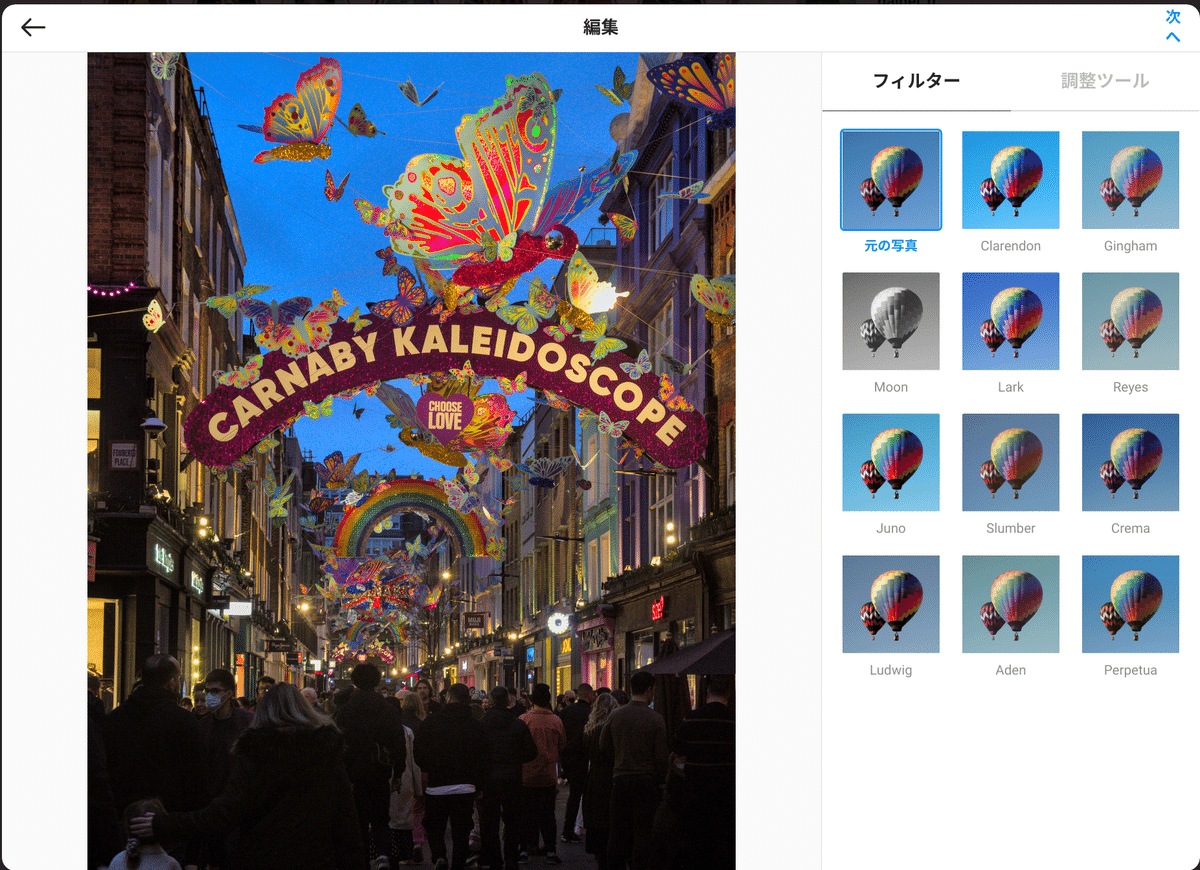Select the 元の写真 original thumbnail
1200x870 pixels.
[891, 180]
